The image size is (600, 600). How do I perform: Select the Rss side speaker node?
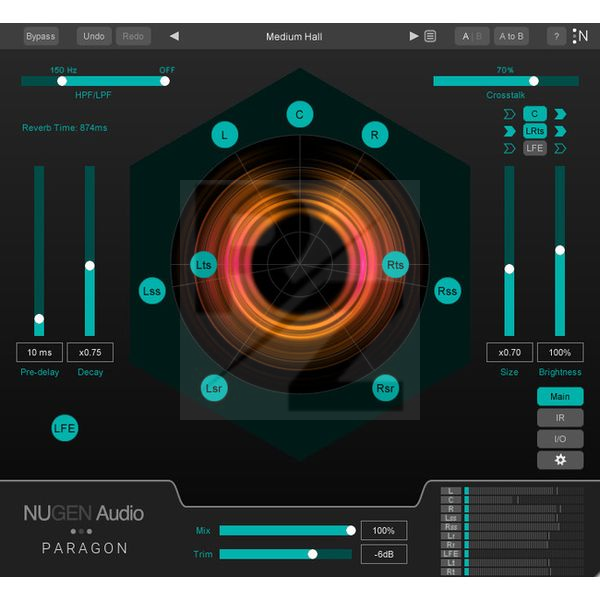[x=447, y=291]
